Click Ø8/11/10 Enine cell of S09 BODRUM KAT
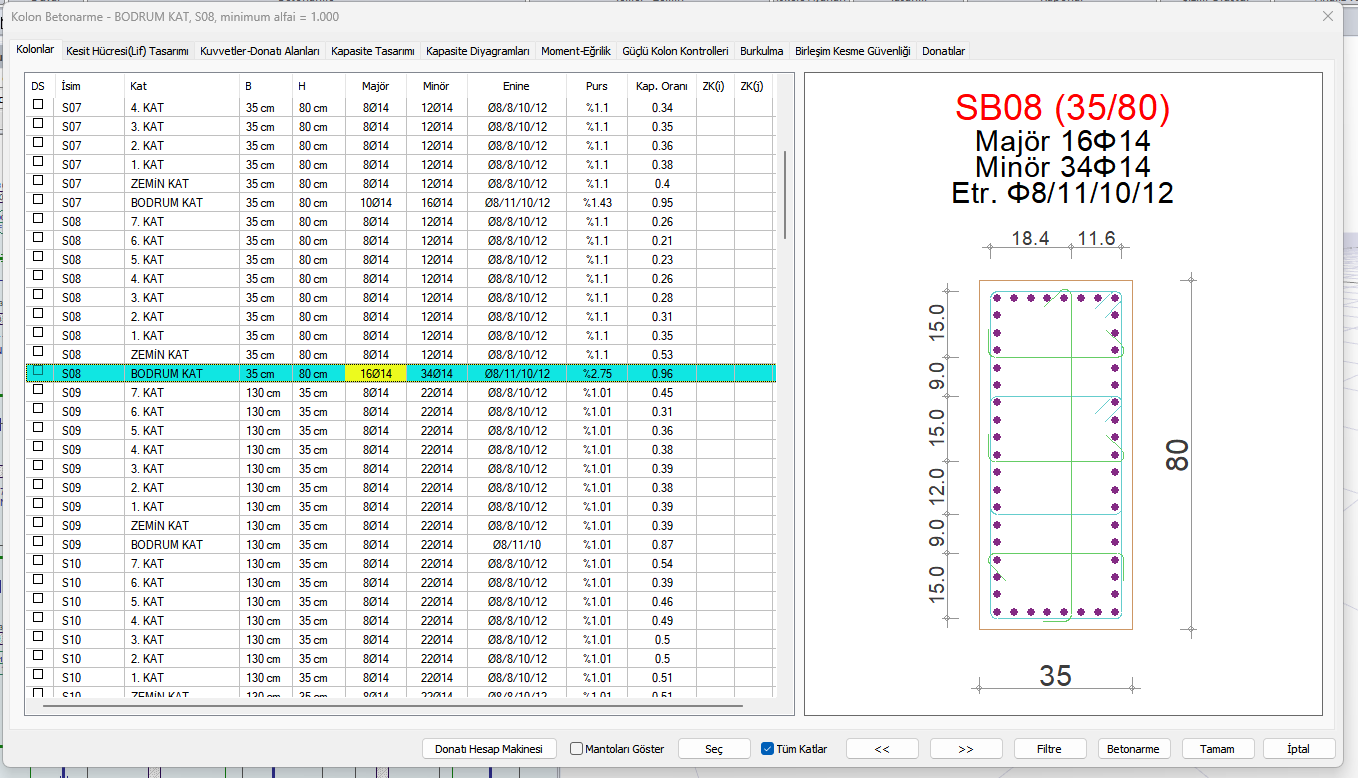 point(517,545)
